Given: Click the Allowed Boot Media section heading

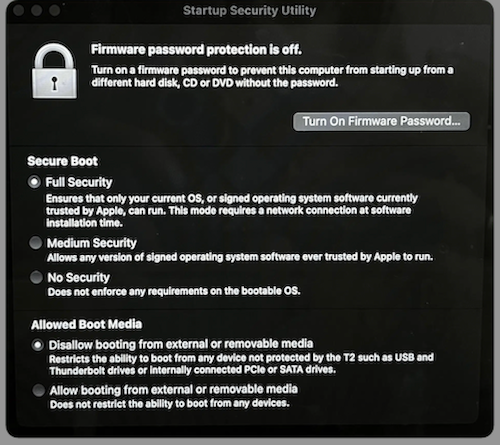Looking at the screenshot, I should 87,324.
